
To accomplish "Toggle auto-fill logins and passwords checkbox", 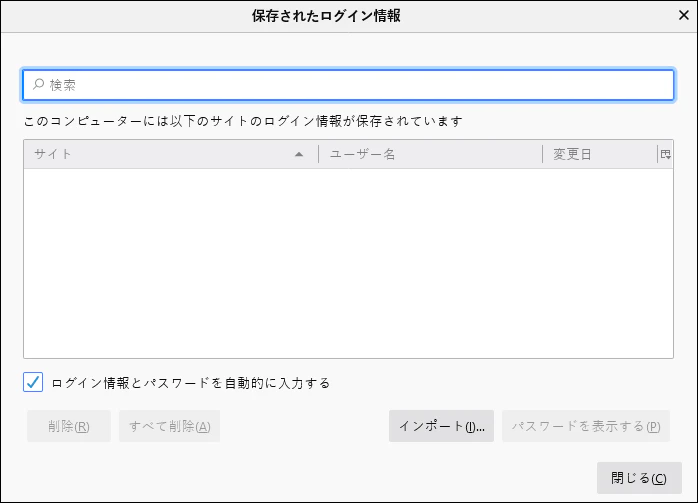I will (x=33, y=382).
